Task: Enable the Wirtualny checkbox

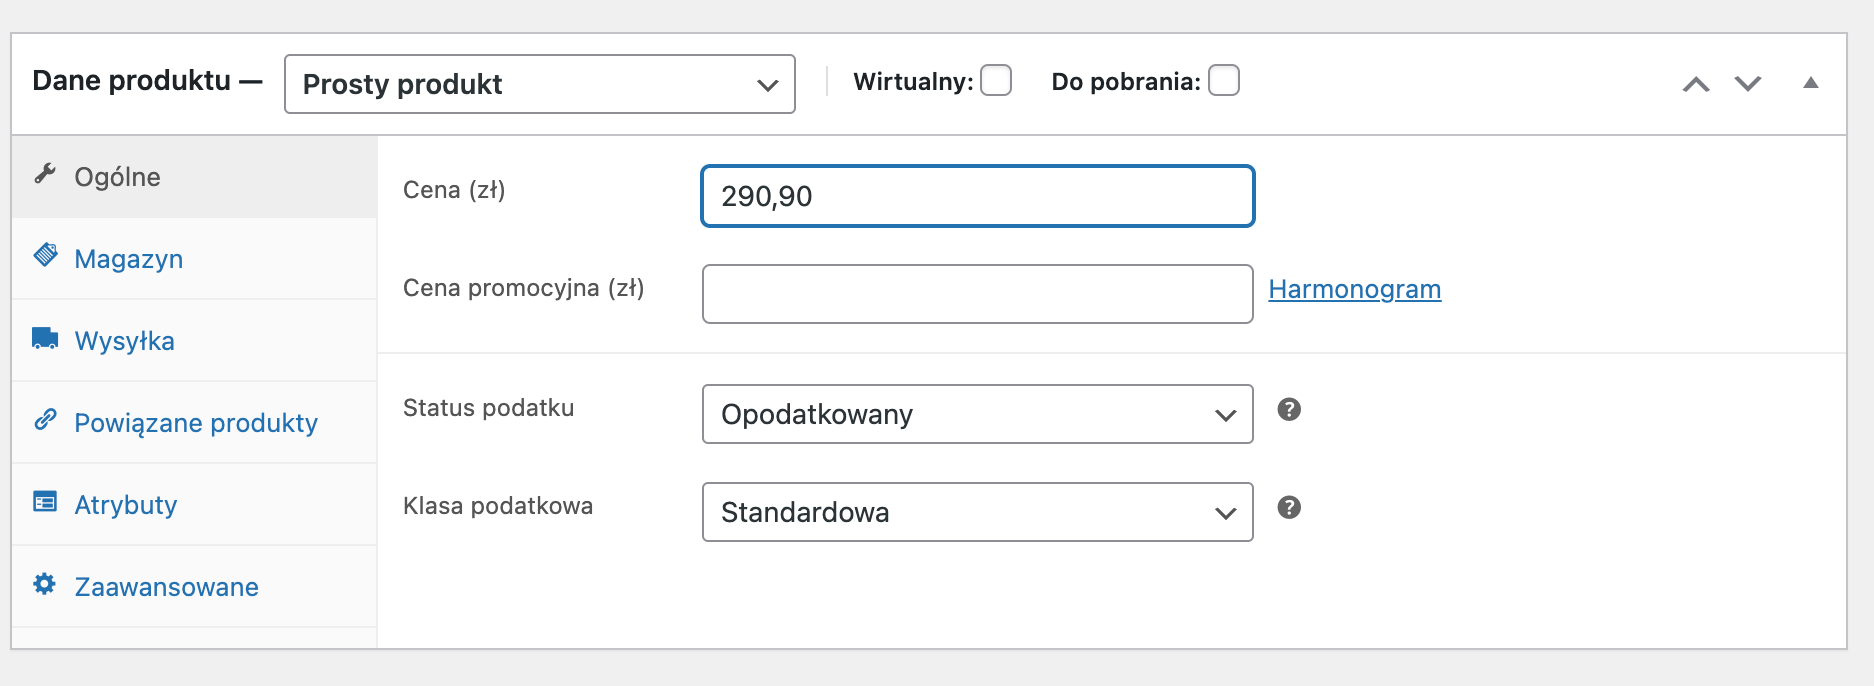Action: click(996, 80)
